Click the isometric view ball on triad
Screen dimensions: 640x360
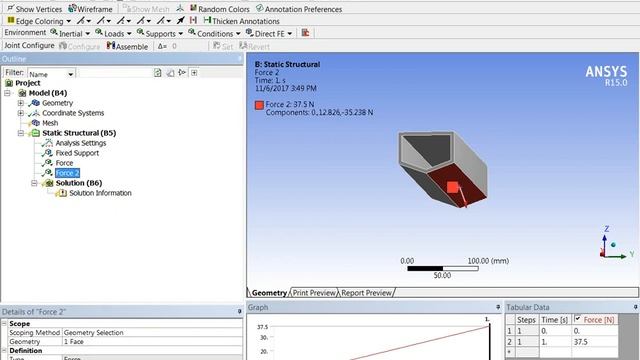613,245
